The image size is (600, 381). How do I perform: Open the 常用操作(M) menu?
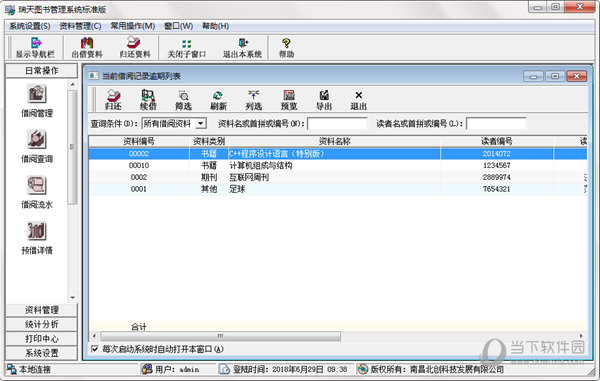(x=133, y=26)
